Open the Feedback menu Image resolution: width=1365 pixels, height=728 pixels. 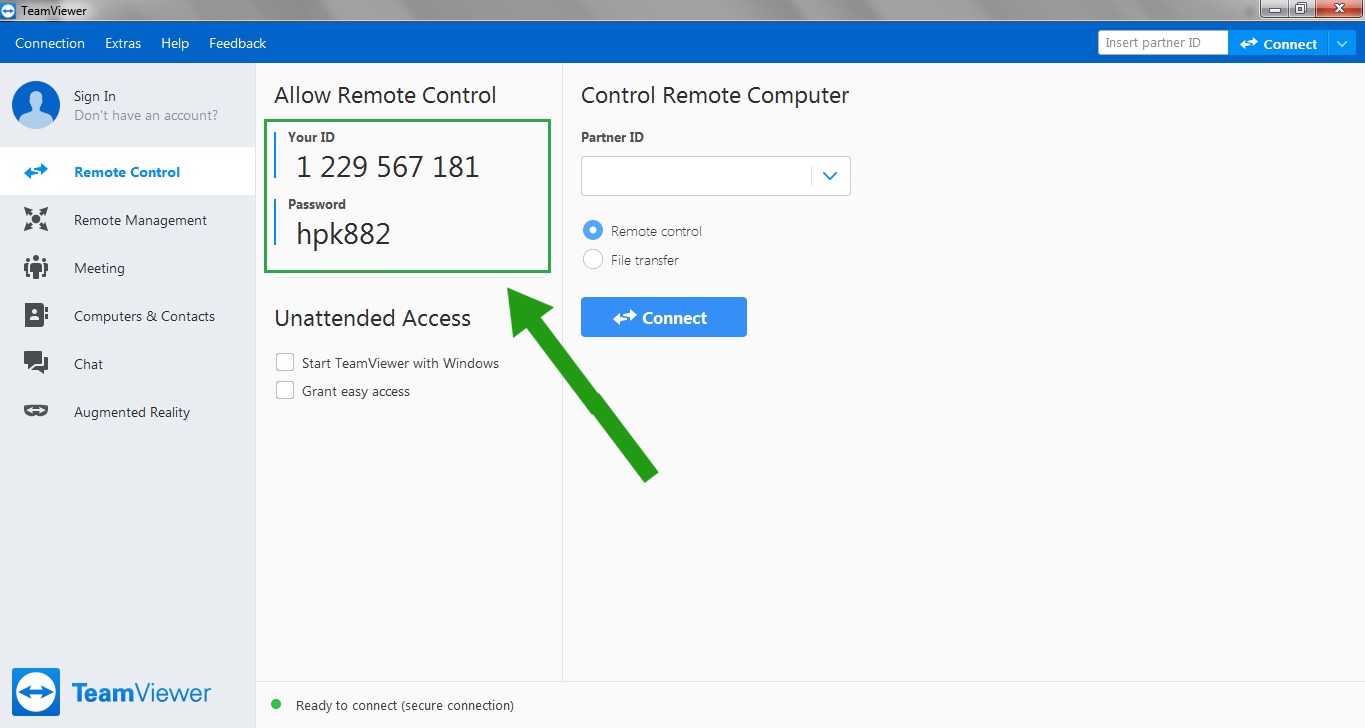pyautogui.click(x=237, y=43)
